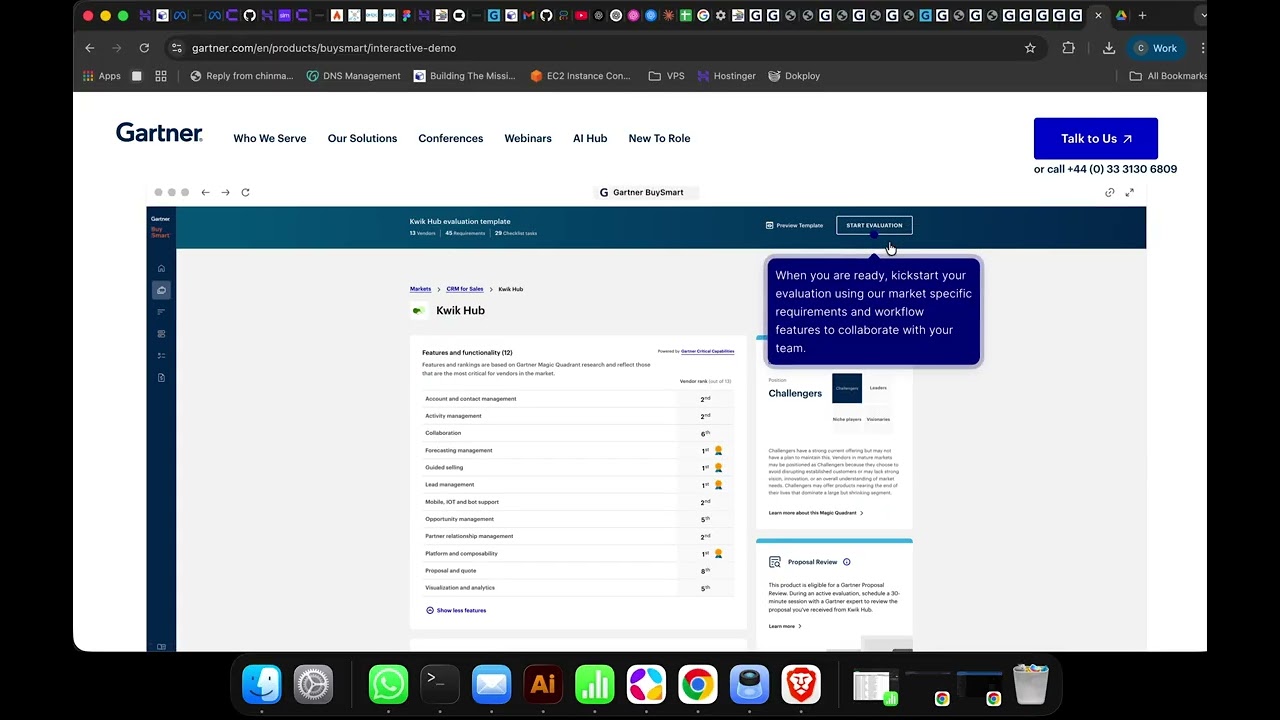Open the Trash in the Dock
This screenshot has width=1280, height=720.
1030,684
